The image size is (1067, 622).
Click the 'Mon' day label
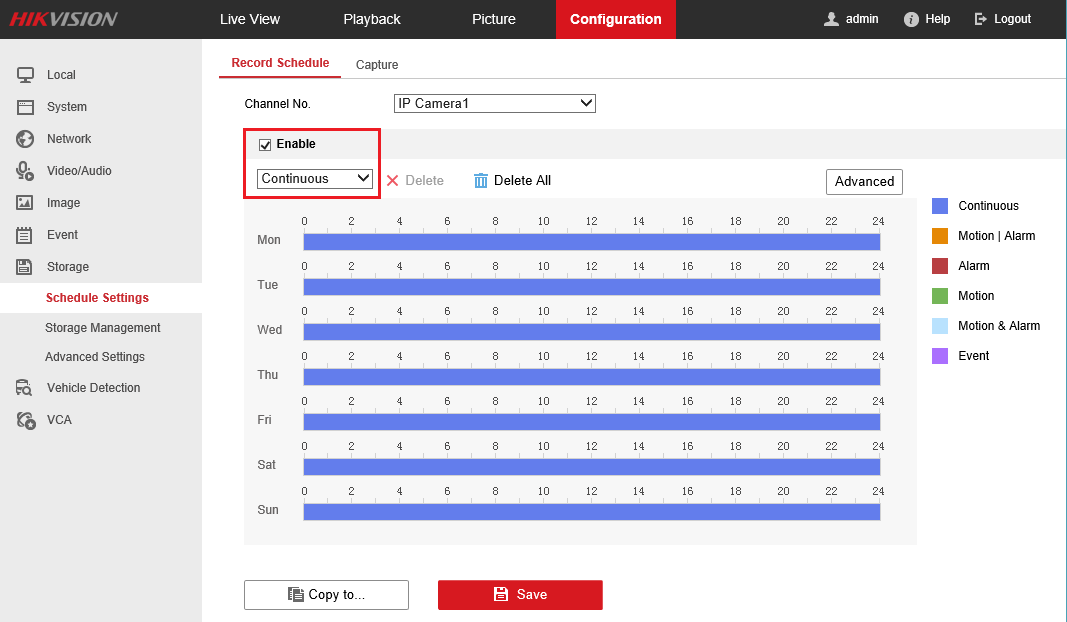tap(269, 240)
